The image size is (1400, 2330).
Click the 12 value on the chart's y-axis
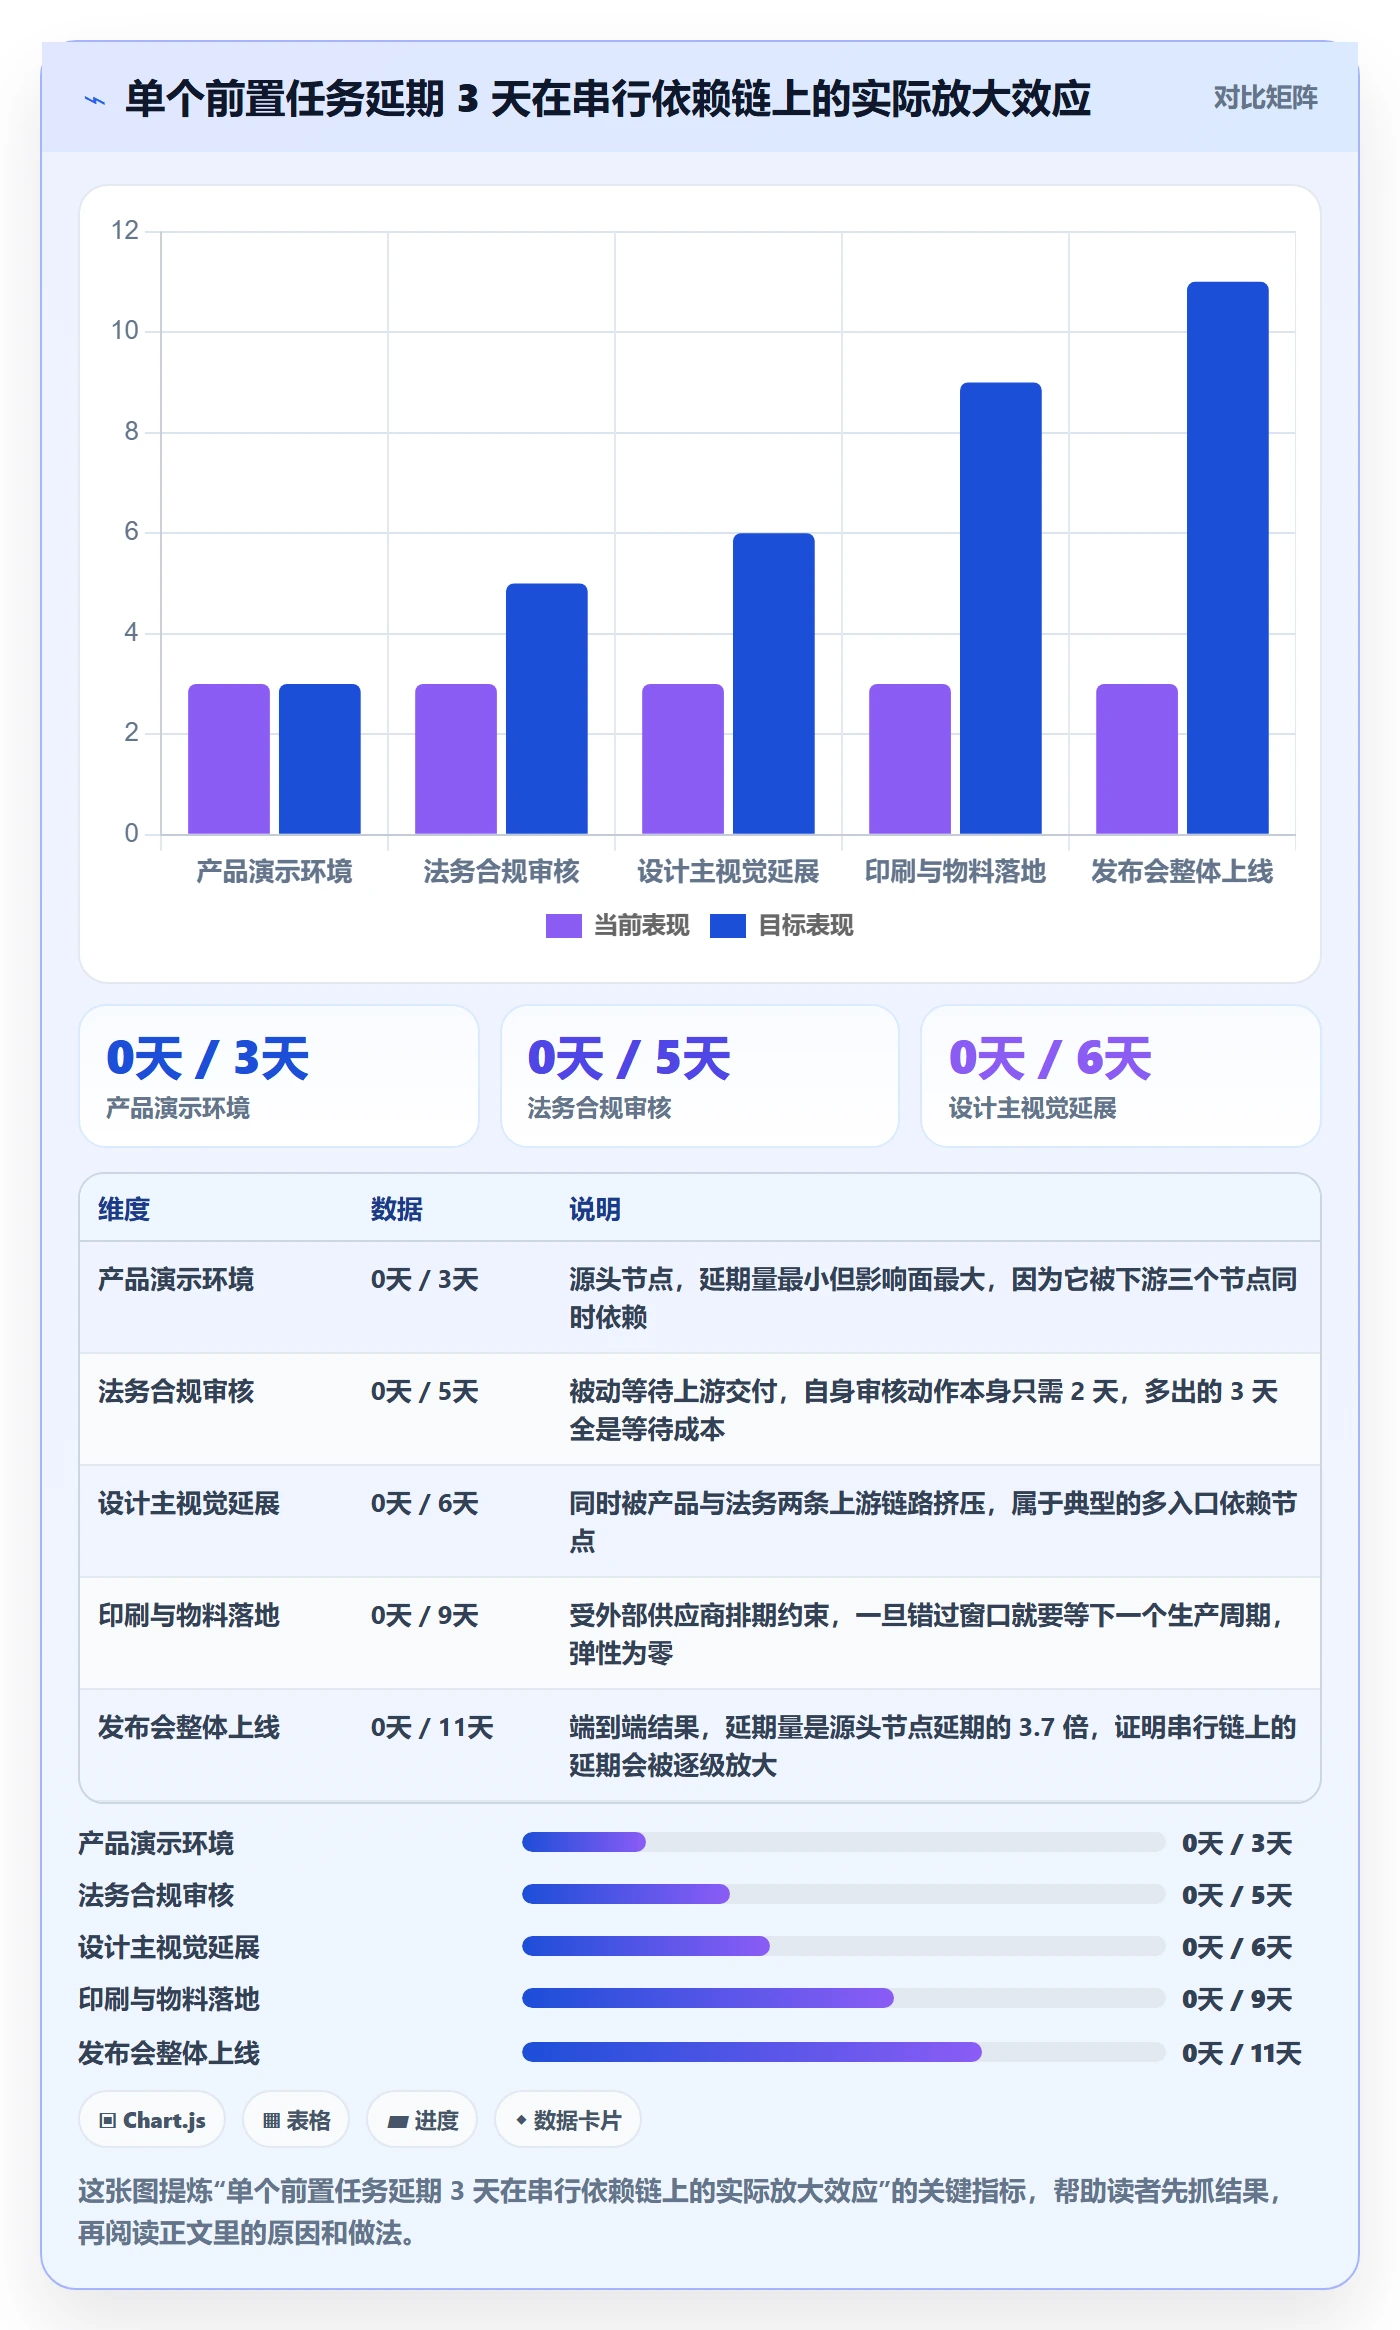coord(125,230)
